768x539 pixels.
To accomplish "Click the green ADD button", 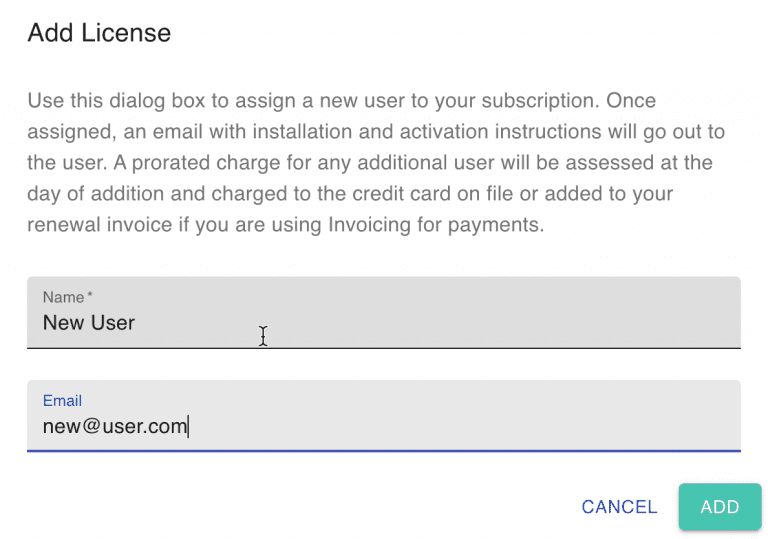I will coord(719,507).
